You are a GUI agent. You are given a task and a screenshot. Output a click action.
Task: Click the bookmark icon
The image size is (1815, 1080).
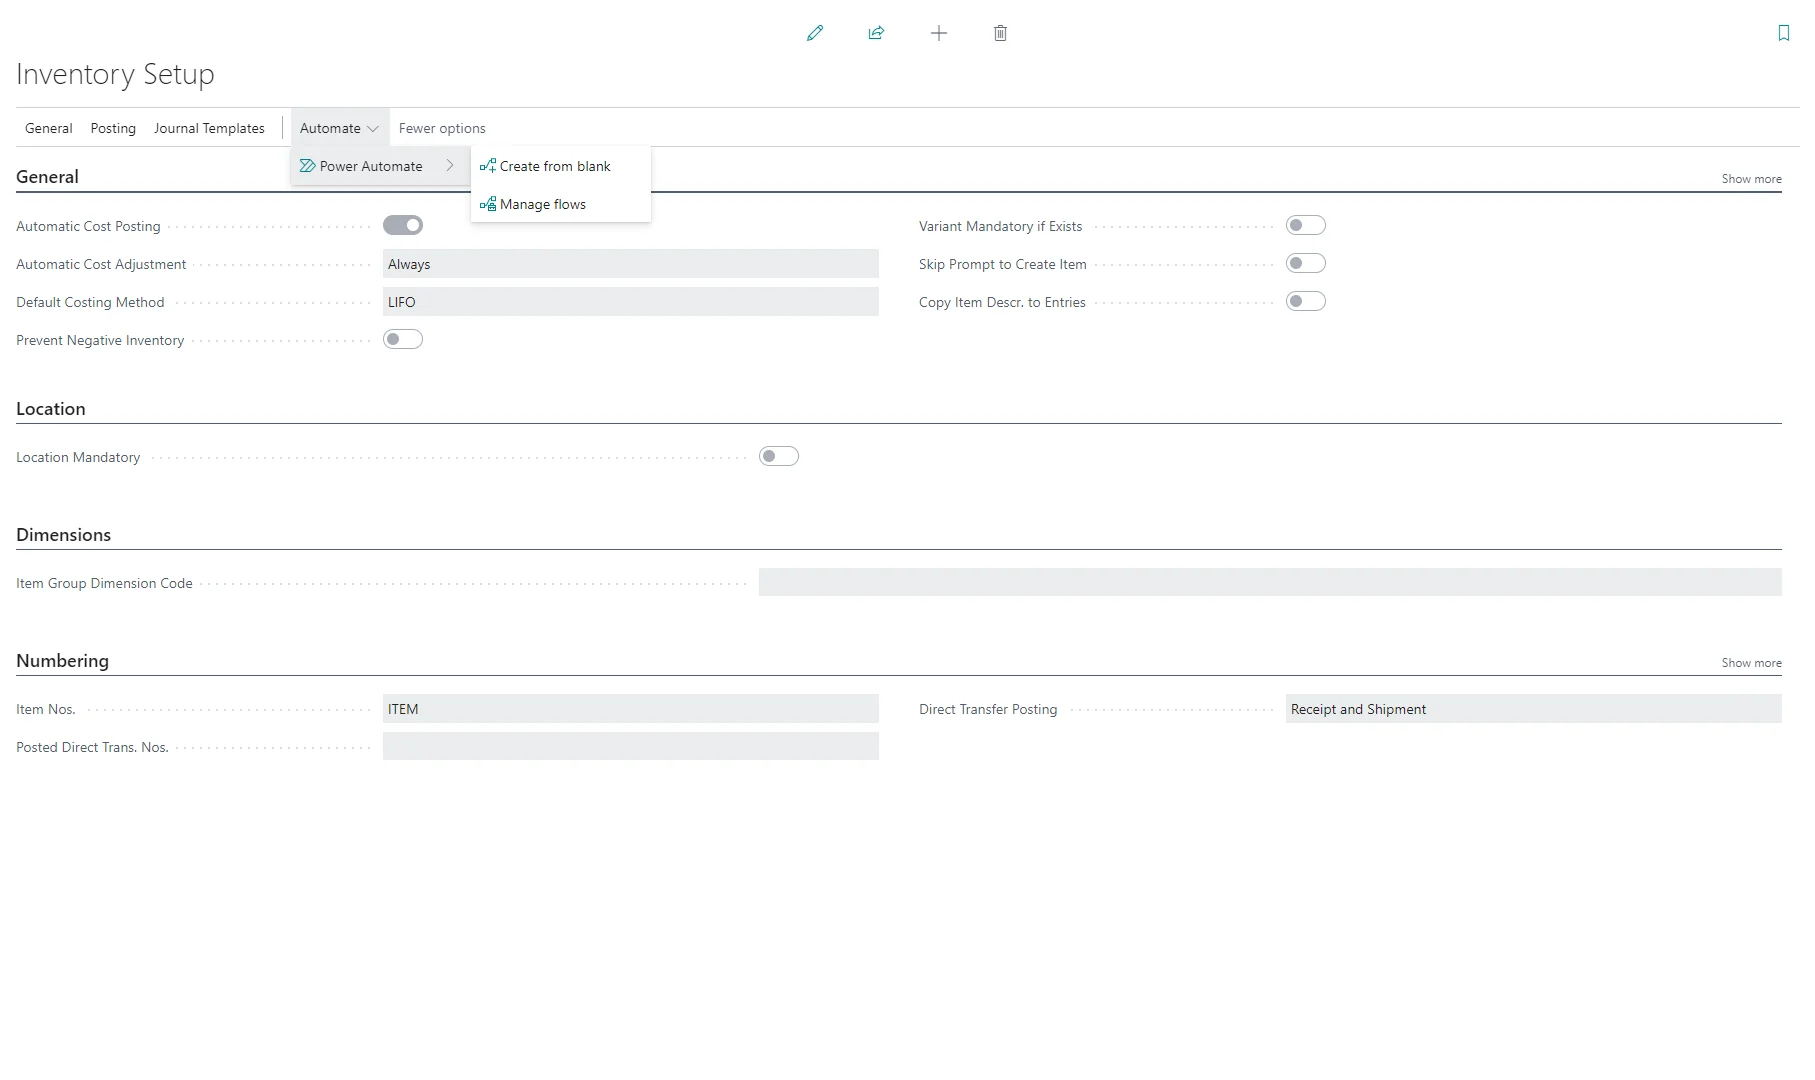(x=1783, y=33)
